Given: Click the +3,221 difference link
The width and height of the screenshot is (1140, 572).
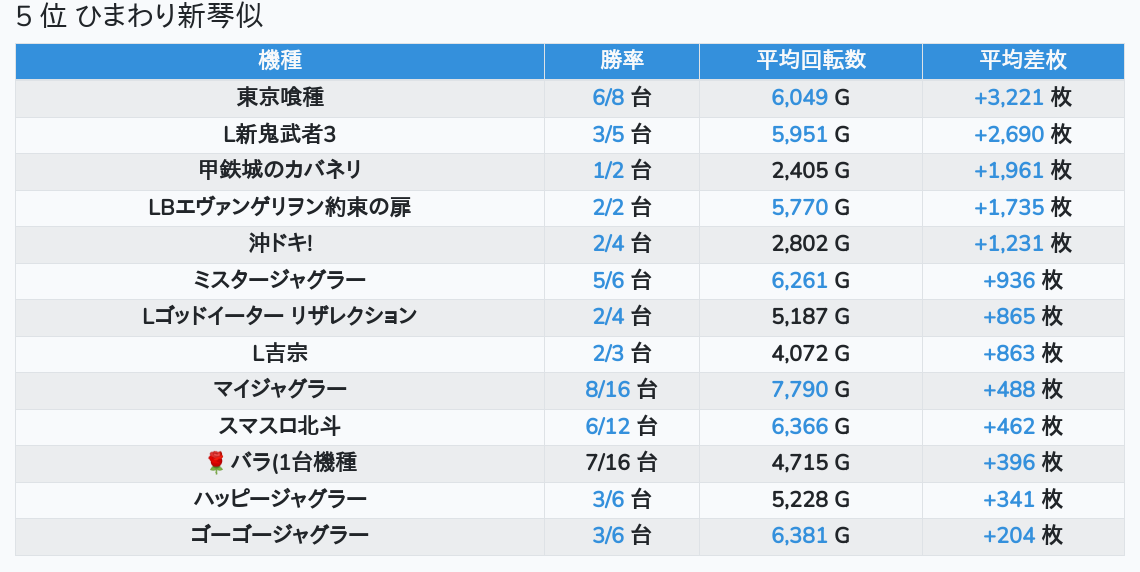Looking at the screenshot, I should [x=1009, y=98].
